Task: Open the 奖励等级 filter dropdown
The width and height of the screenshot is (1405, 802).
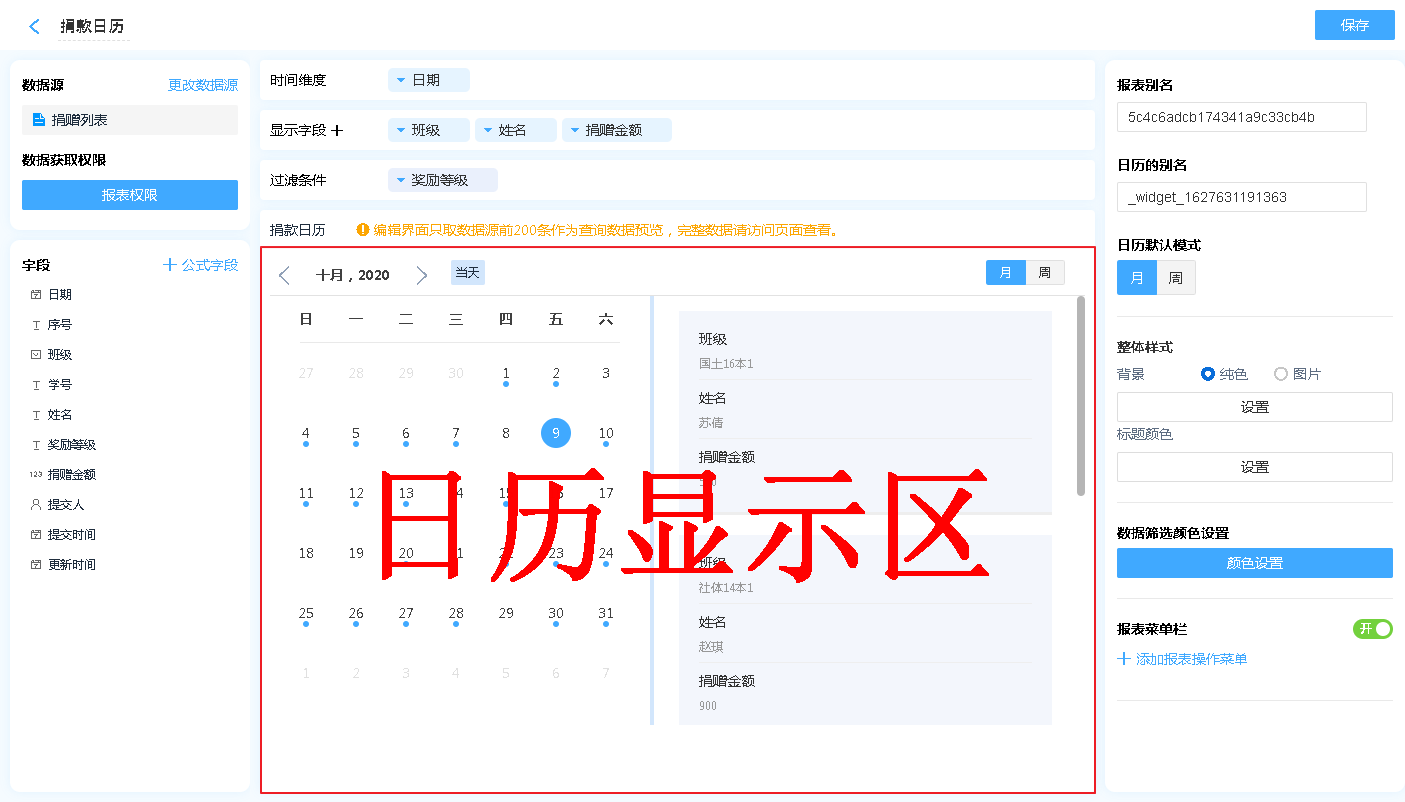Action: pos(442,180)
